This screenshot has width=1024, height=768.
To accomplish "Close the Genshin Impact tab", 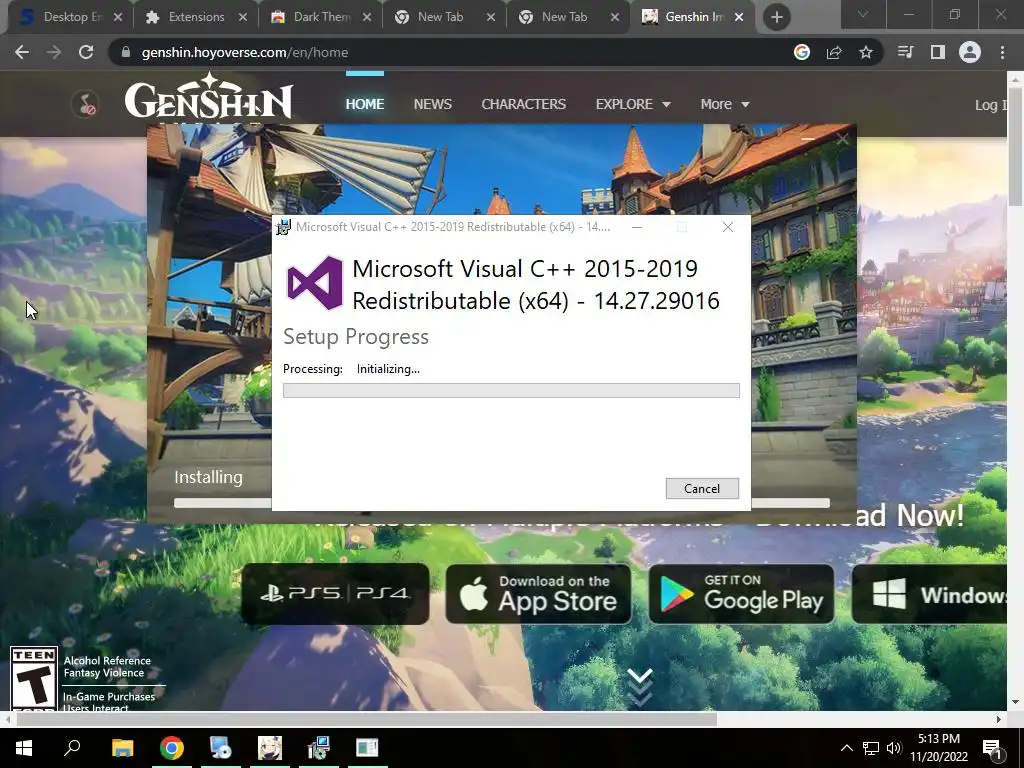I will (739, 17).
